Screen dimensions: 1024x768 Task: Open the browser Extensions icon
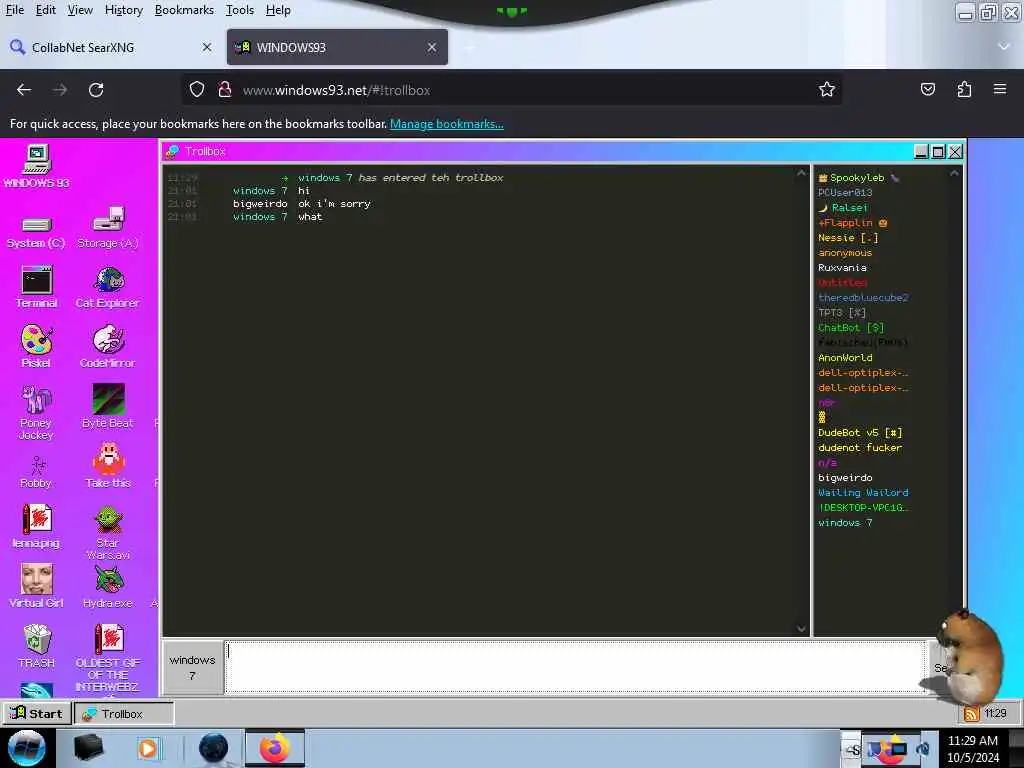964,90
